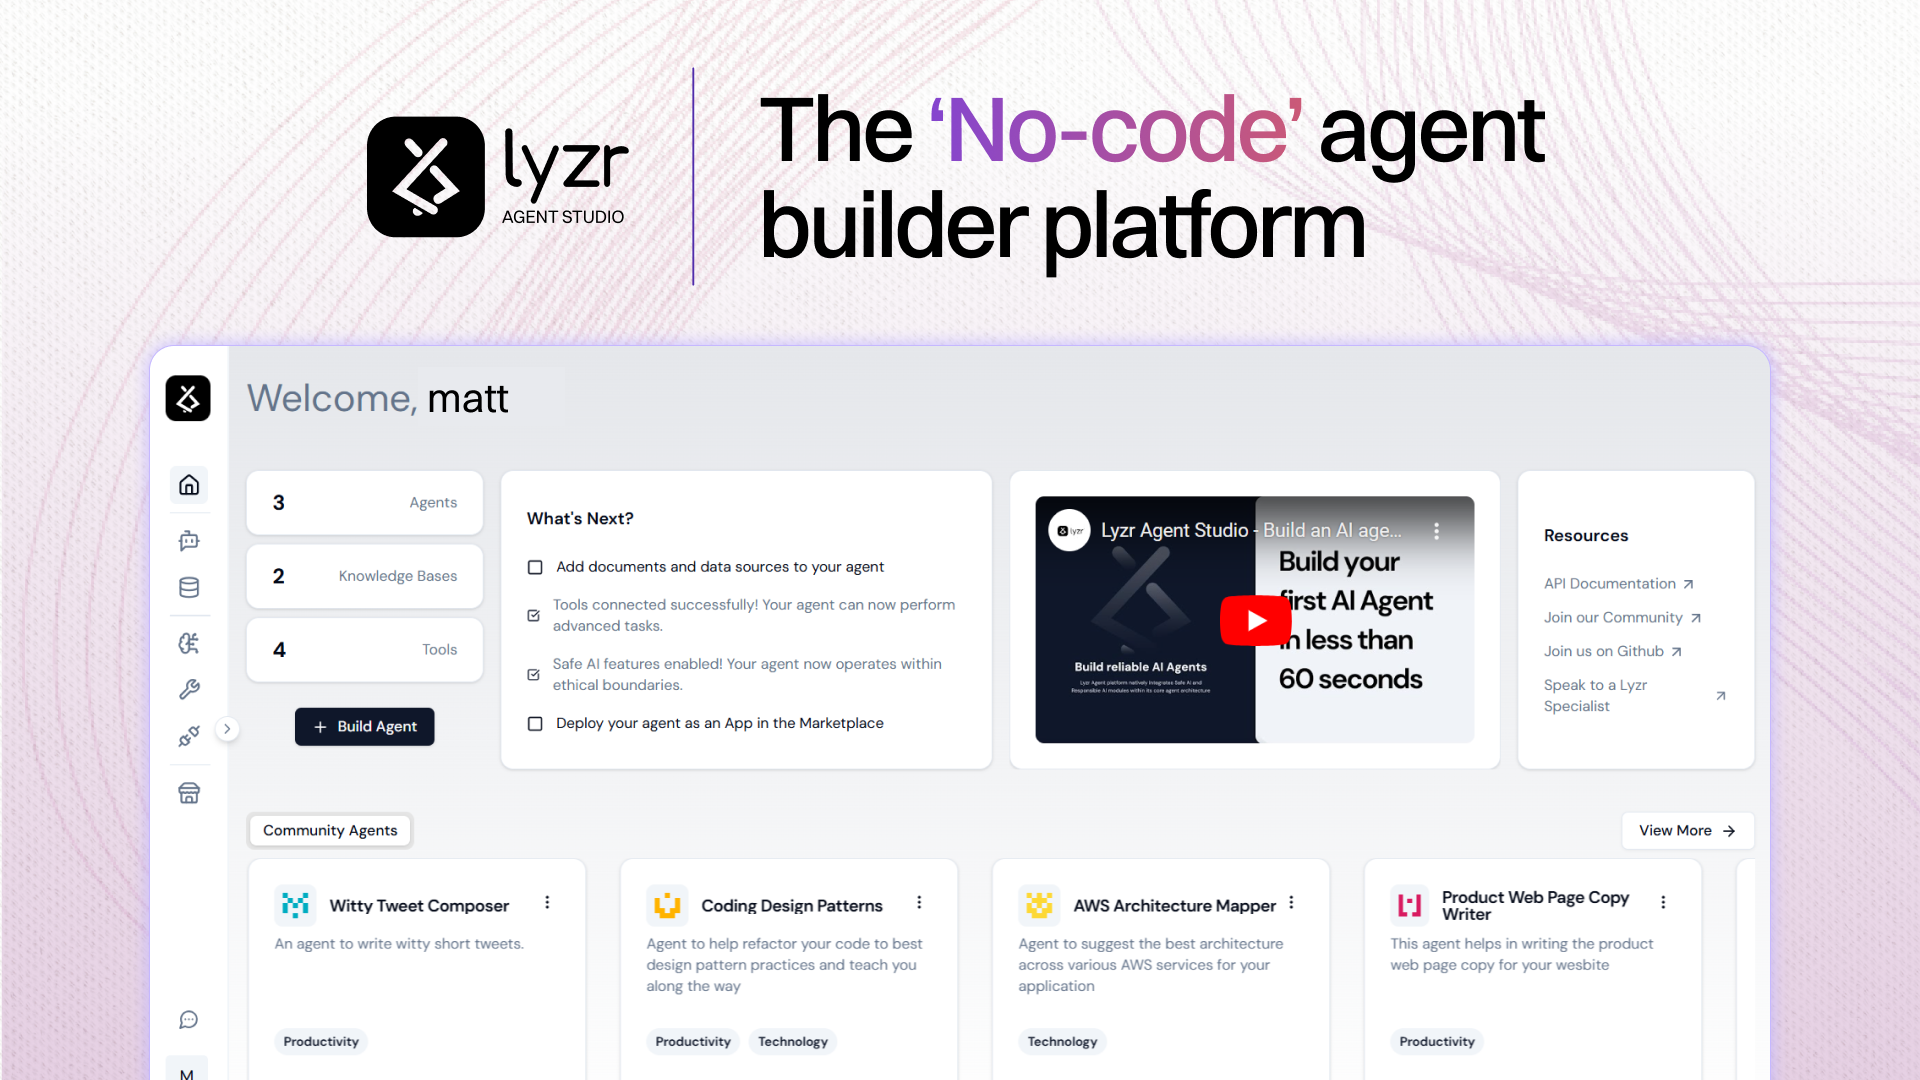Click the sidebar collapse chevron arrow

[x=225, y=729]
